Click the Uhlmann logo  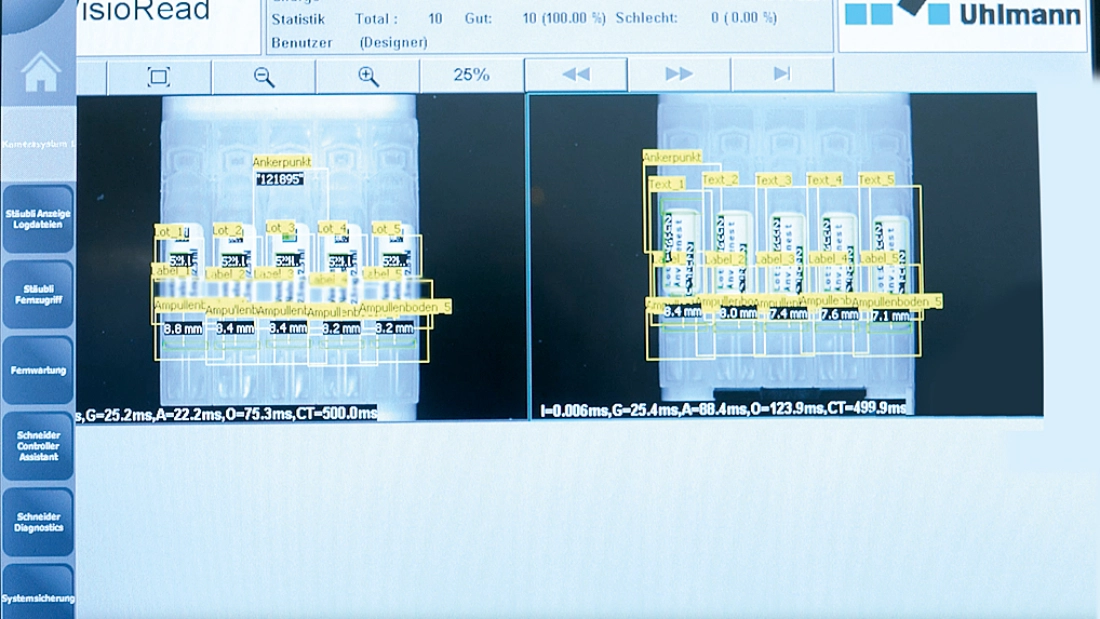pyautogui.click(x=962, y=16)
